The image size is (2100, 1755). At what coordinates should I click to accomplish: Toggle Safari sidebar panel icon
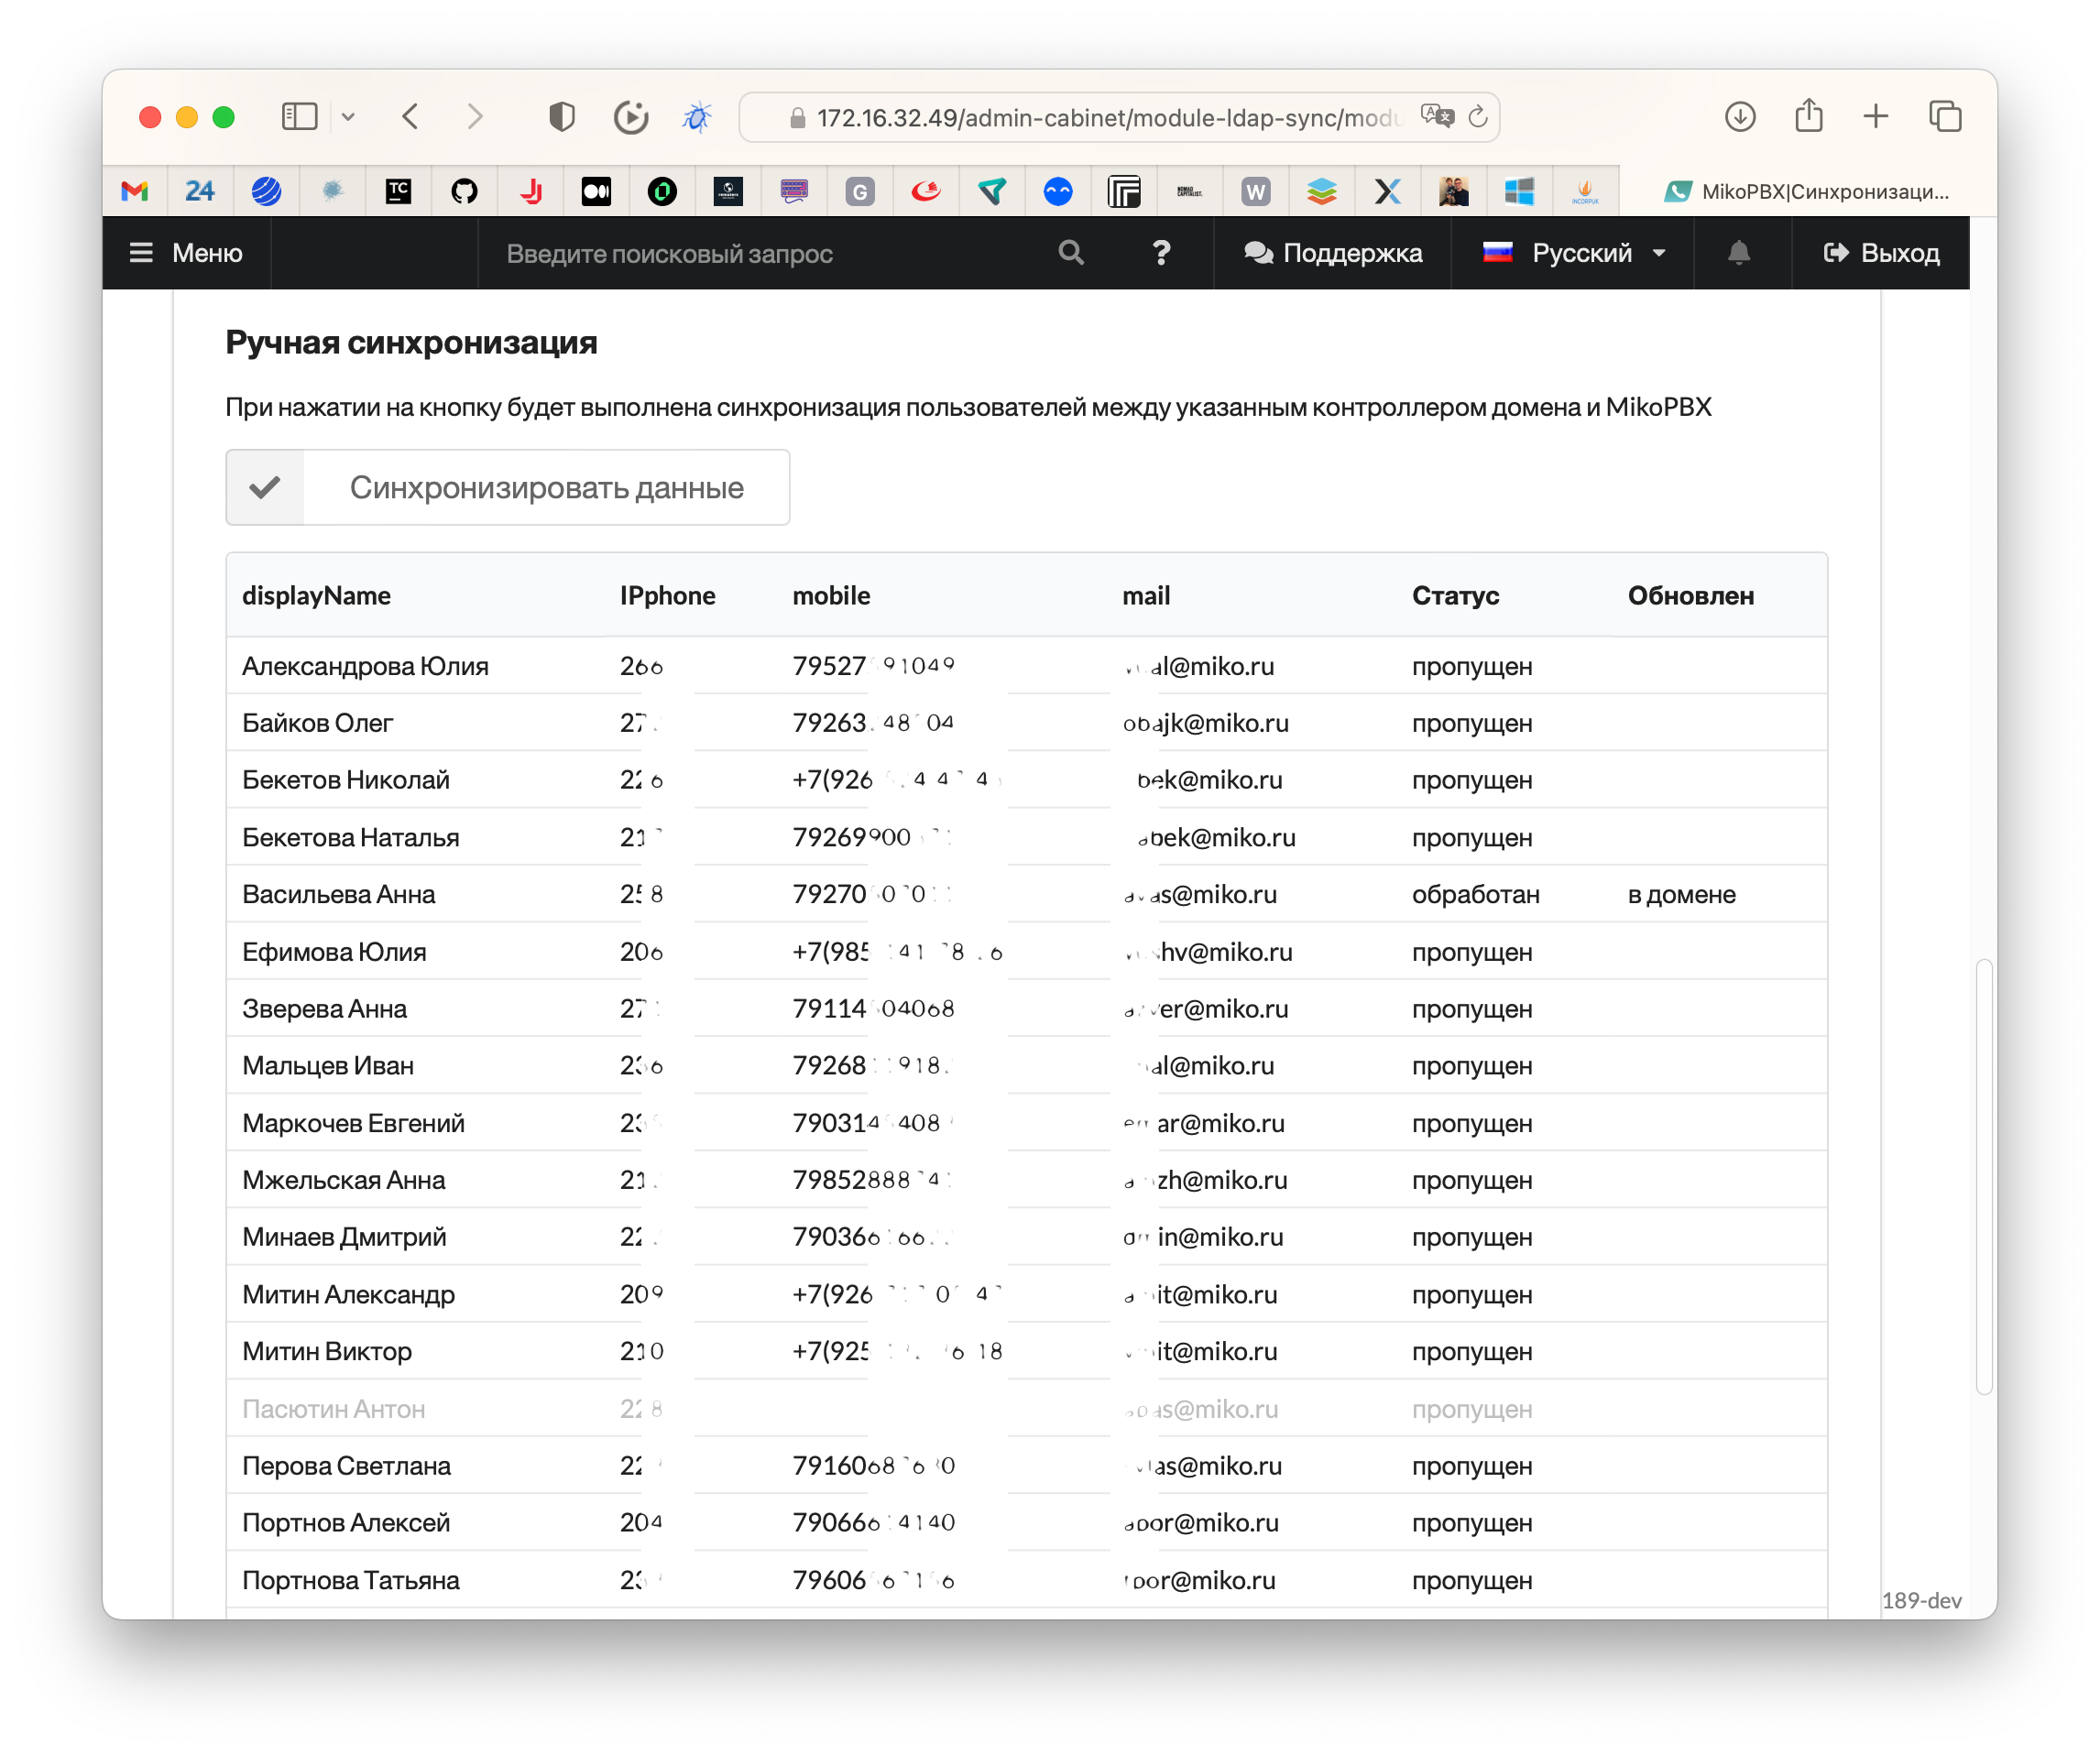point(299,117)
